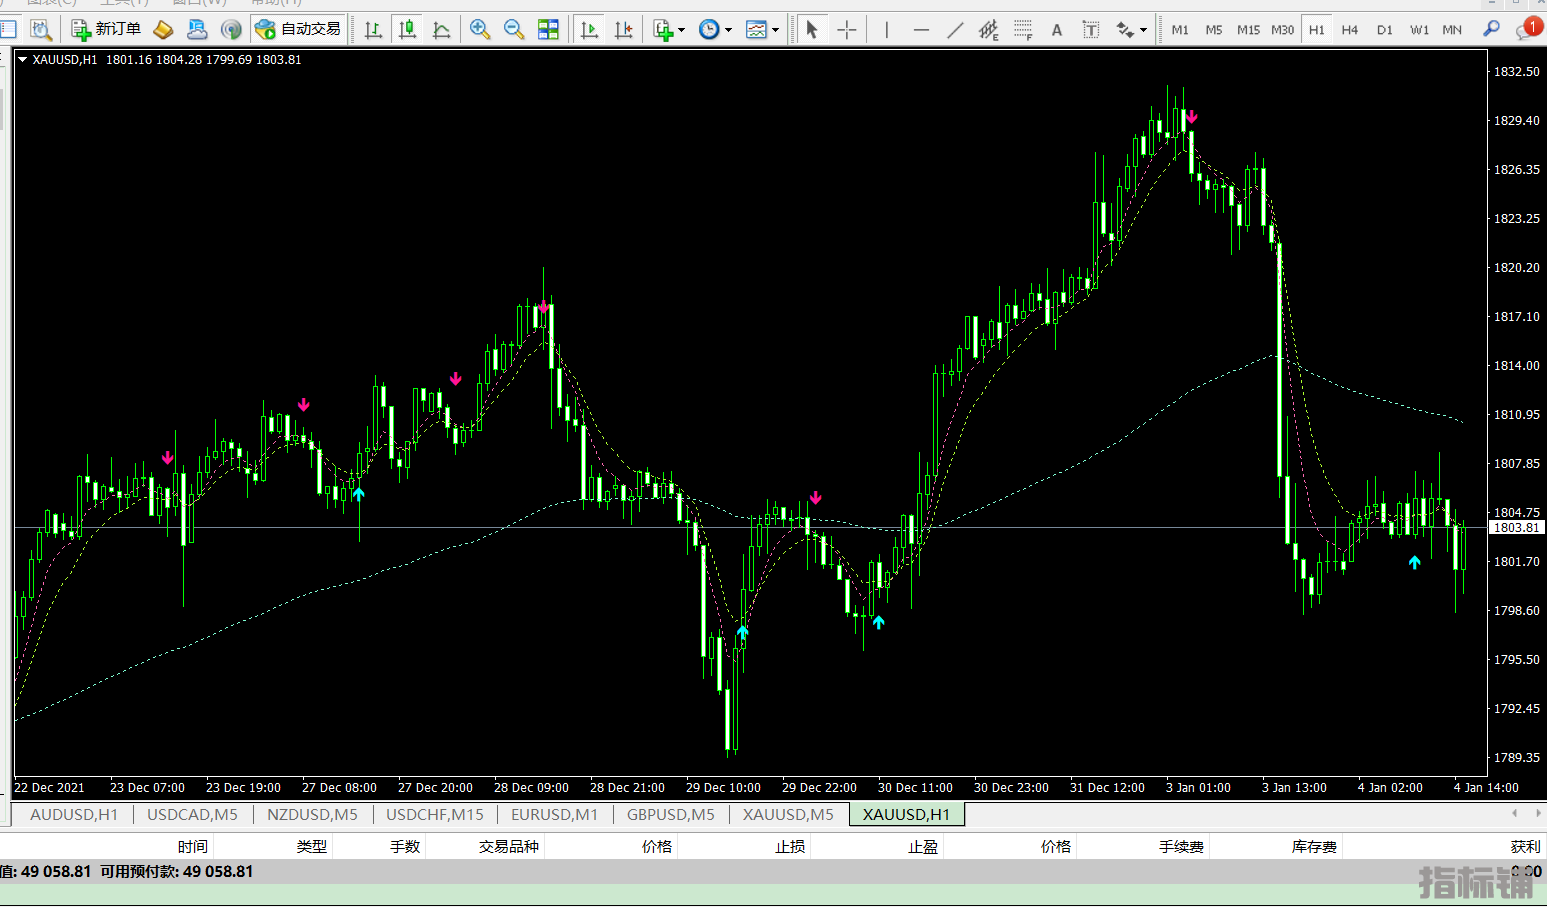This screenshot has height=907, width=1547.
Task: Switch timeframe to M5
Action: pyautogui.click(x=1214, y=29)
